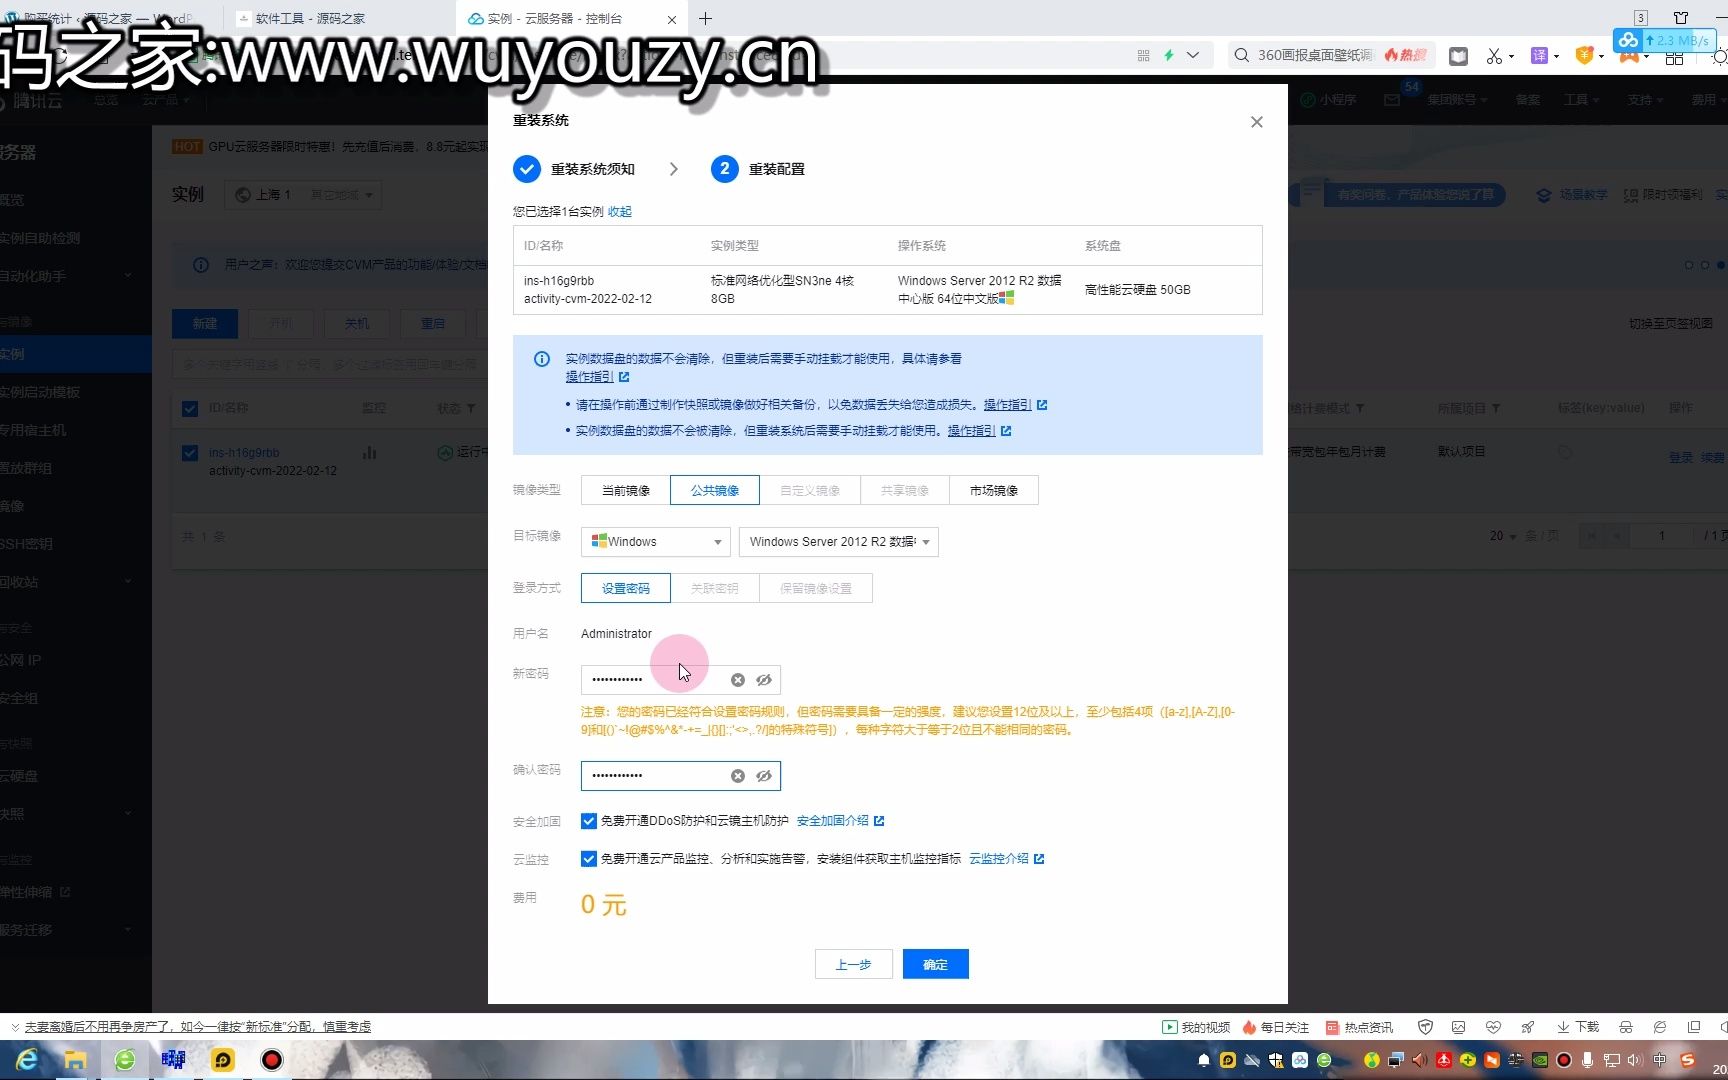Clear the 确认密码 password field
Screen dimensions: 1728x1080
[737, 776]
